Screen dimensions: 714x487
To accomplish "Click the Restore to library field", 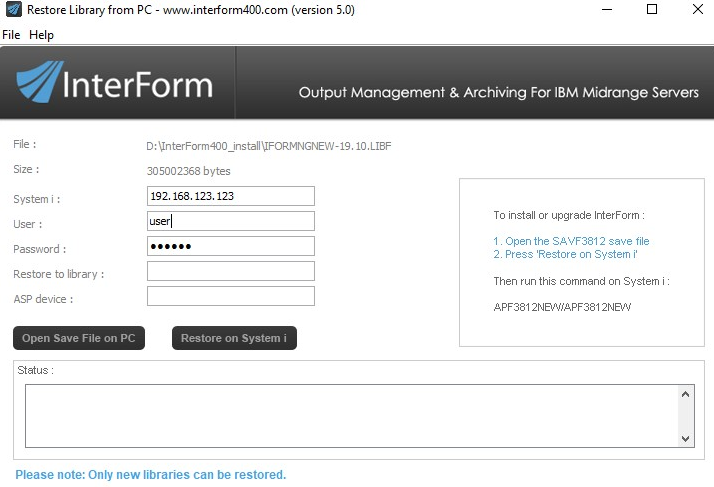I will tap(230, 271).
